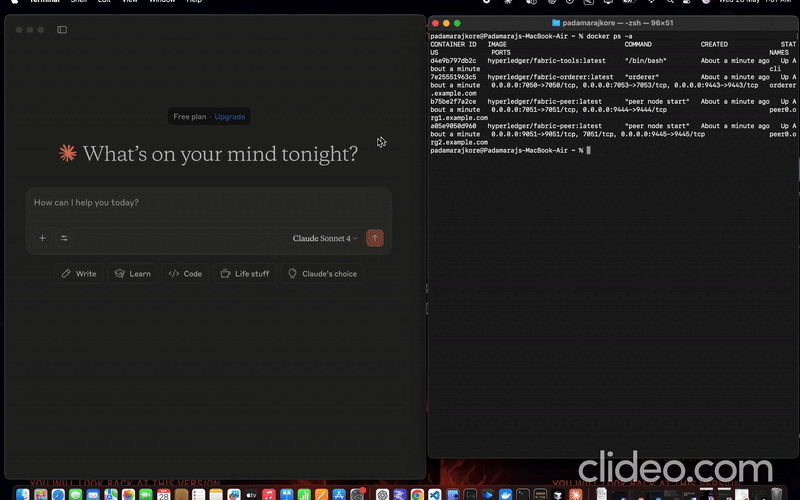800x500 pixels.
Task: Open ChatGPT from the Dock
Action: point(382,494)
